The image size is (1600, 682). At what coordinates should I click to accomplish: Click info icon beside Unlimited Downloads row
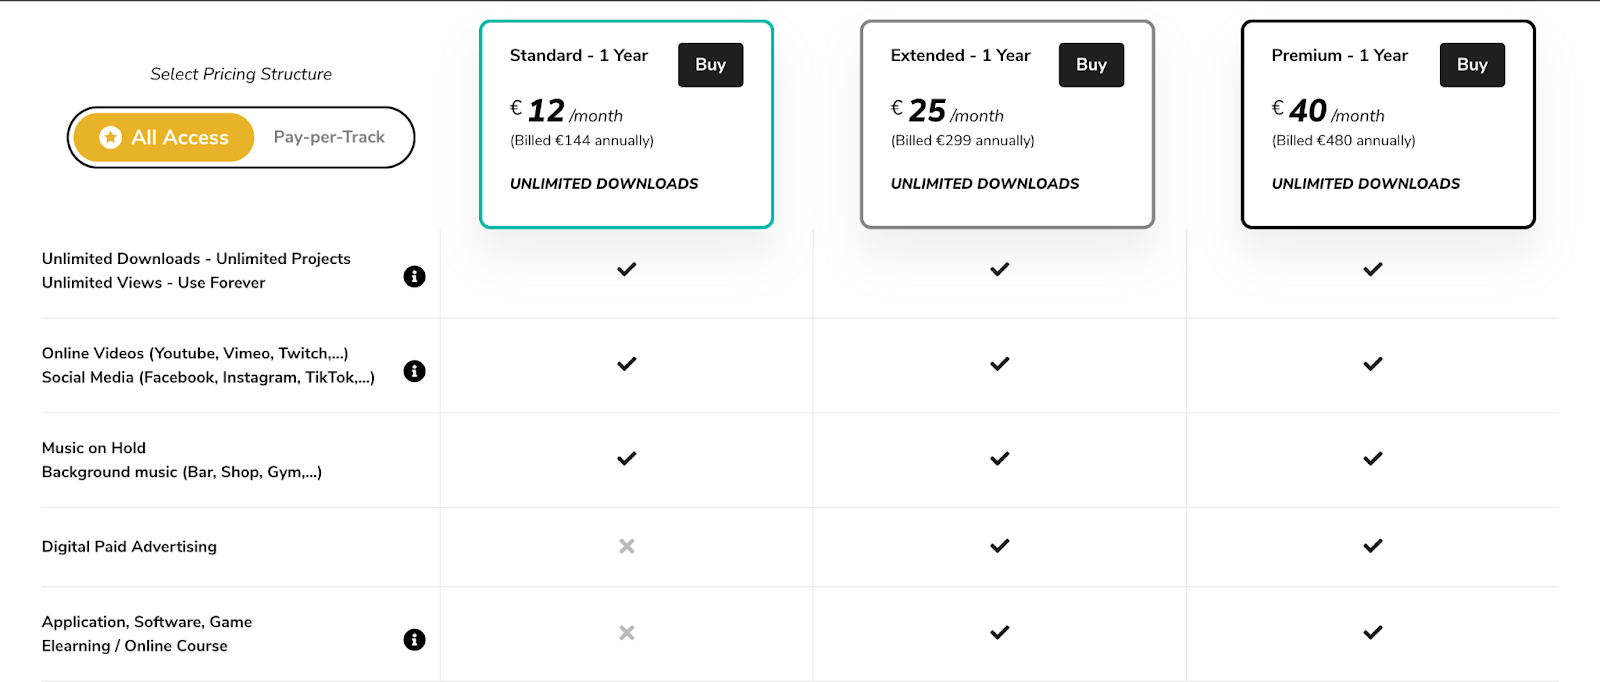(414, 277)
